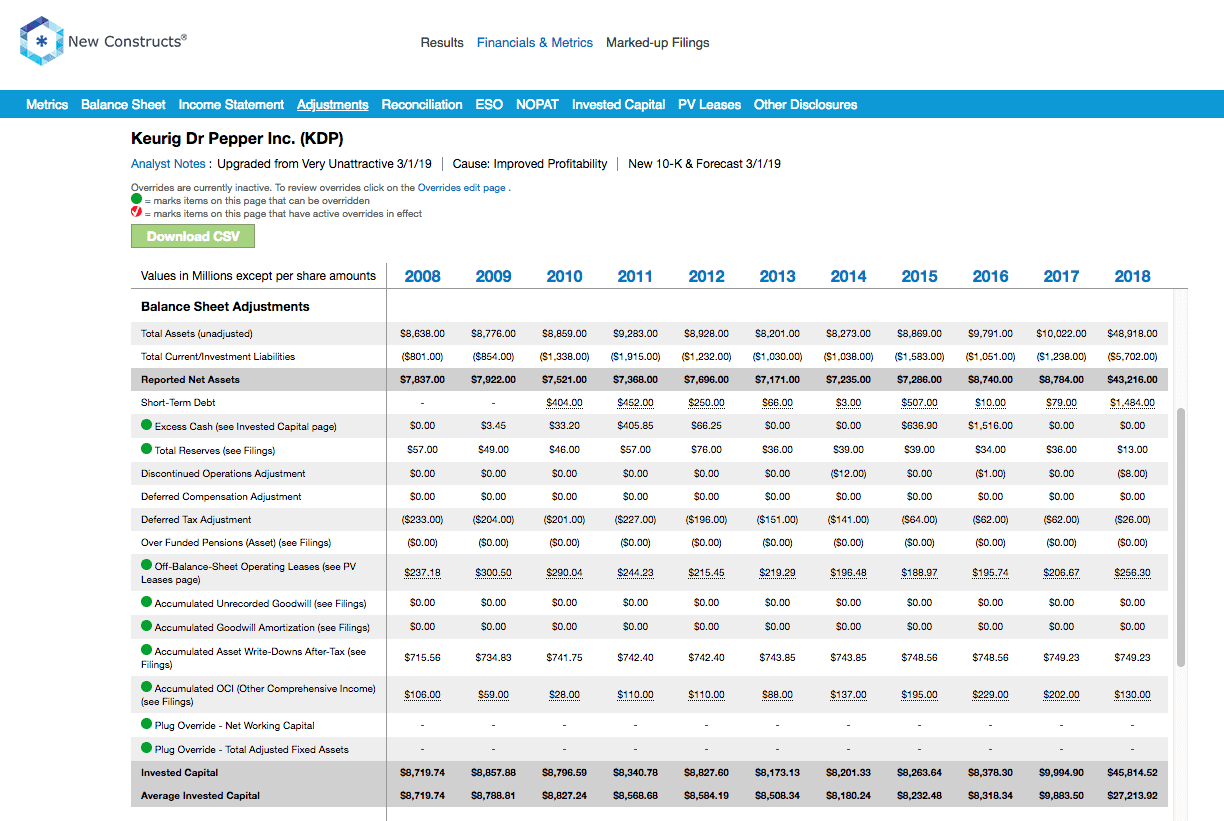Go to the PV Leases tab

click(710, 104)
